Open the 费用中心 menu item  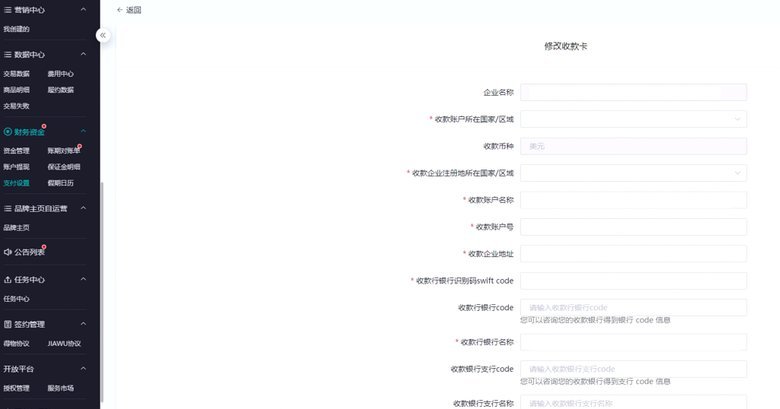61,74
